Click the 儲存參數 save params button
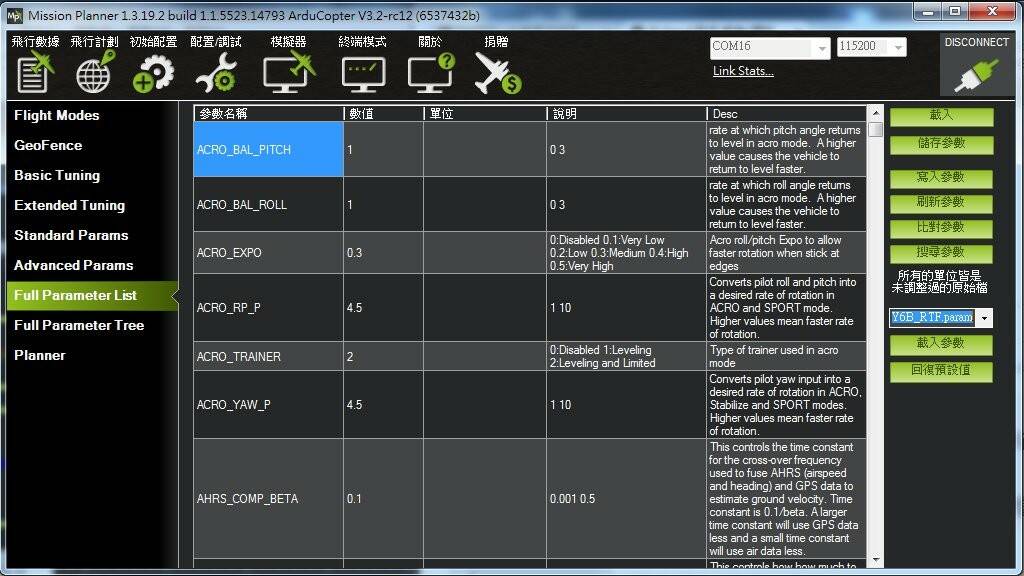The width and height of the screenshot is (1024, 576). coord(941,144)
